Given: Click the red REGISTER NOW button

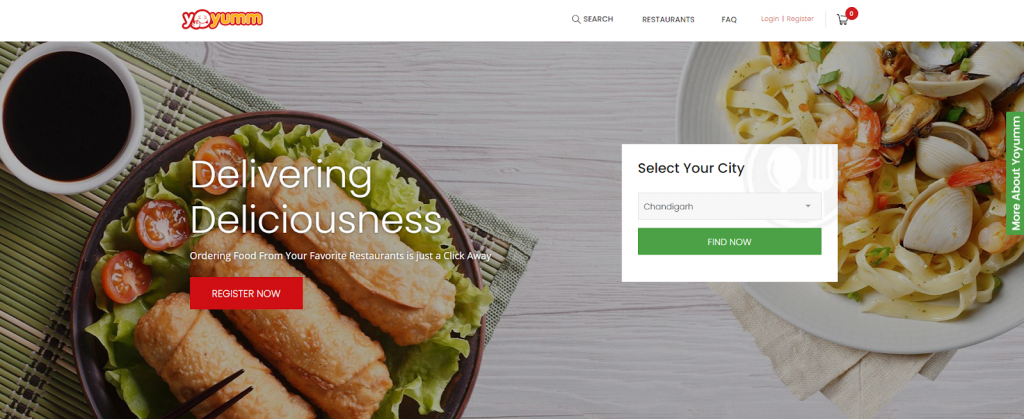Looking at the screenshot, I should pyautogui.click(x=246, y=293).
